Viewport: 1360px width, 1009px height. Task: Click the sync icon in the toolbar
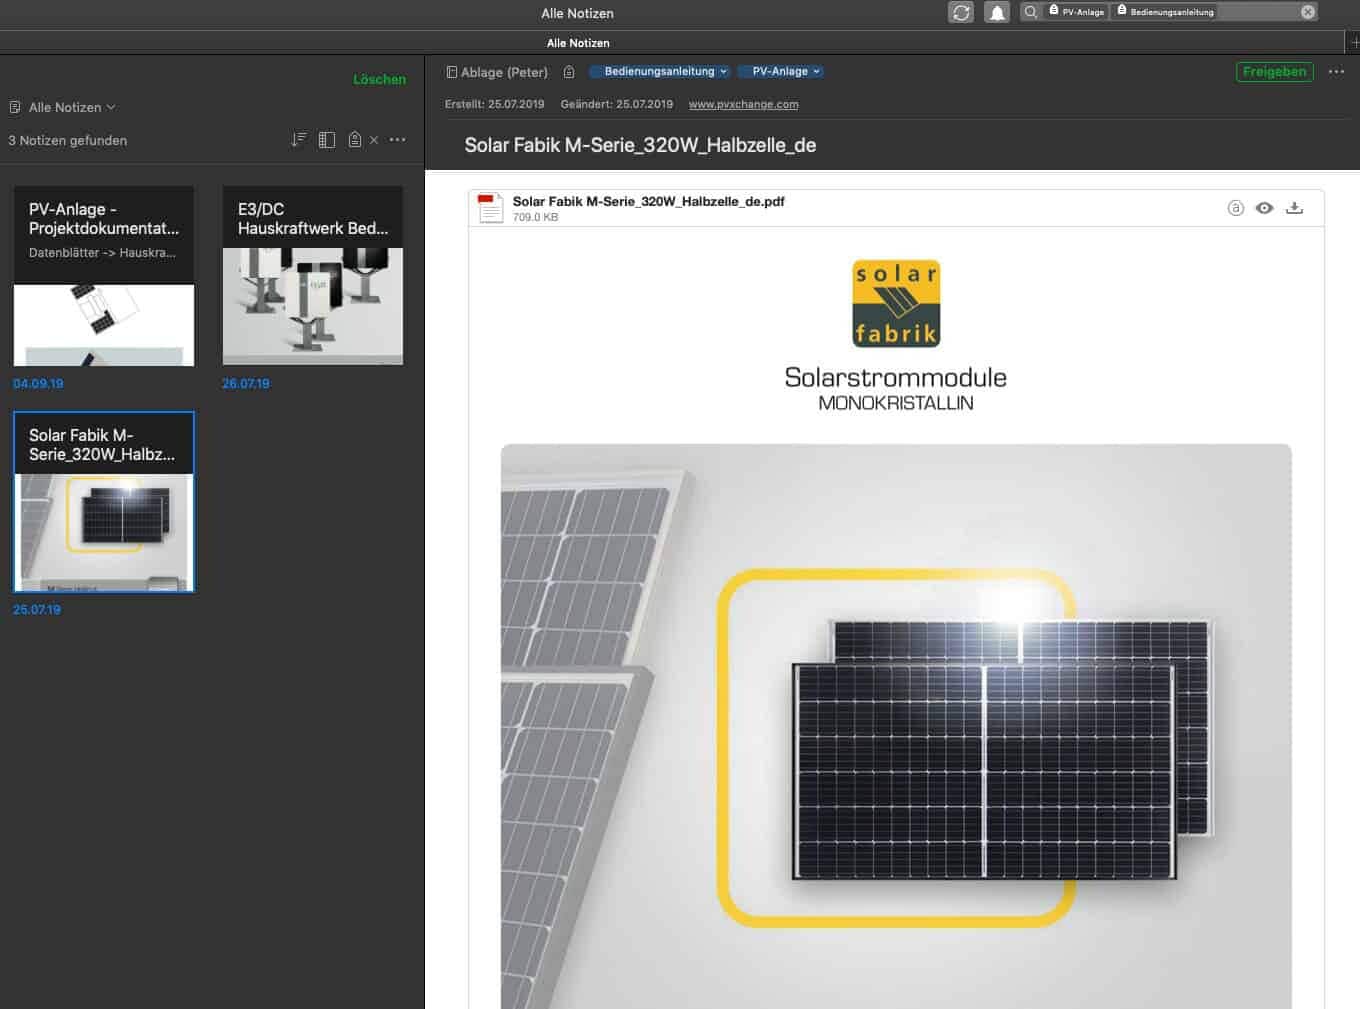pos(961,12)
